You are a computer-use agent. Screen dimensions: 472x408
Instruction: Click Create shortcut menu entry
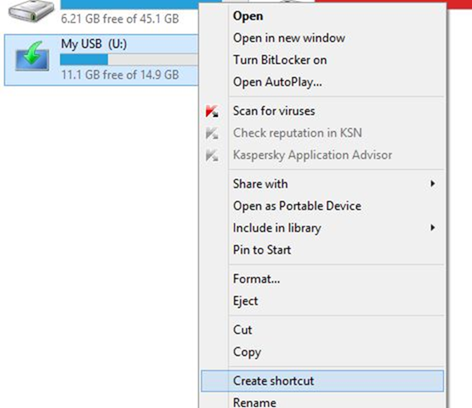point(322,381)
